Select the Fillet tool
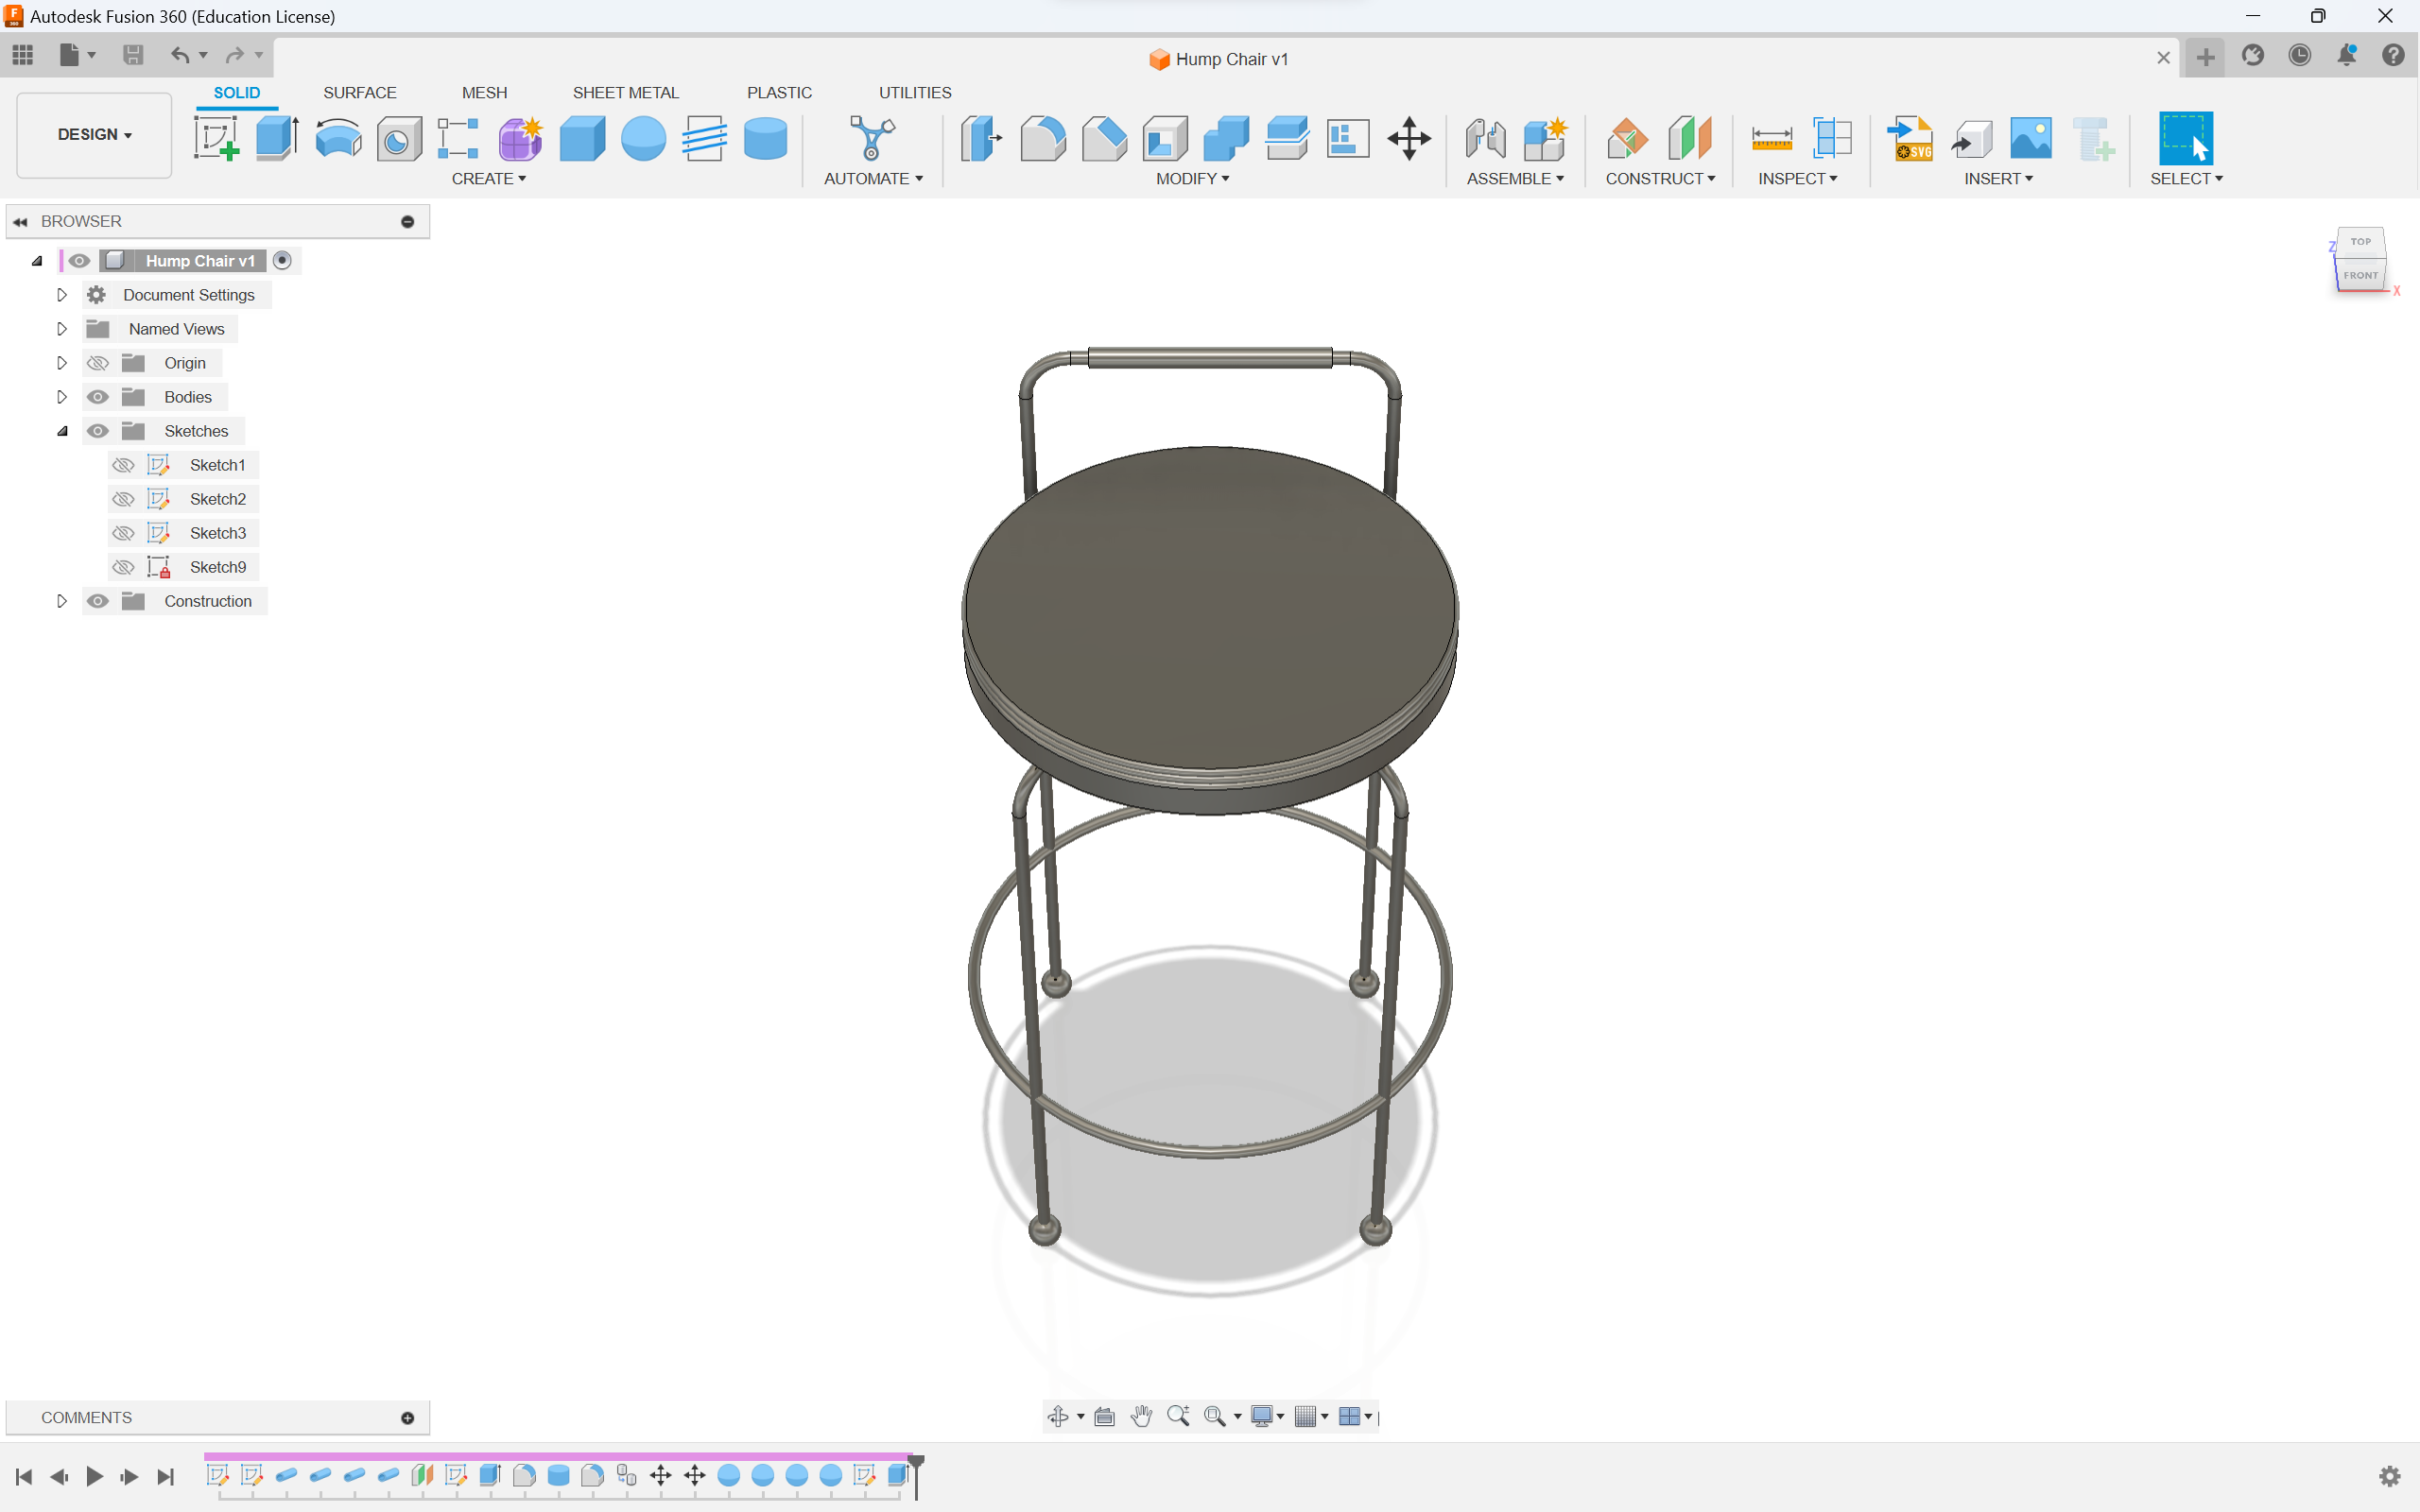Viewport: 2420px width, 1512px height. [1043, 138]
